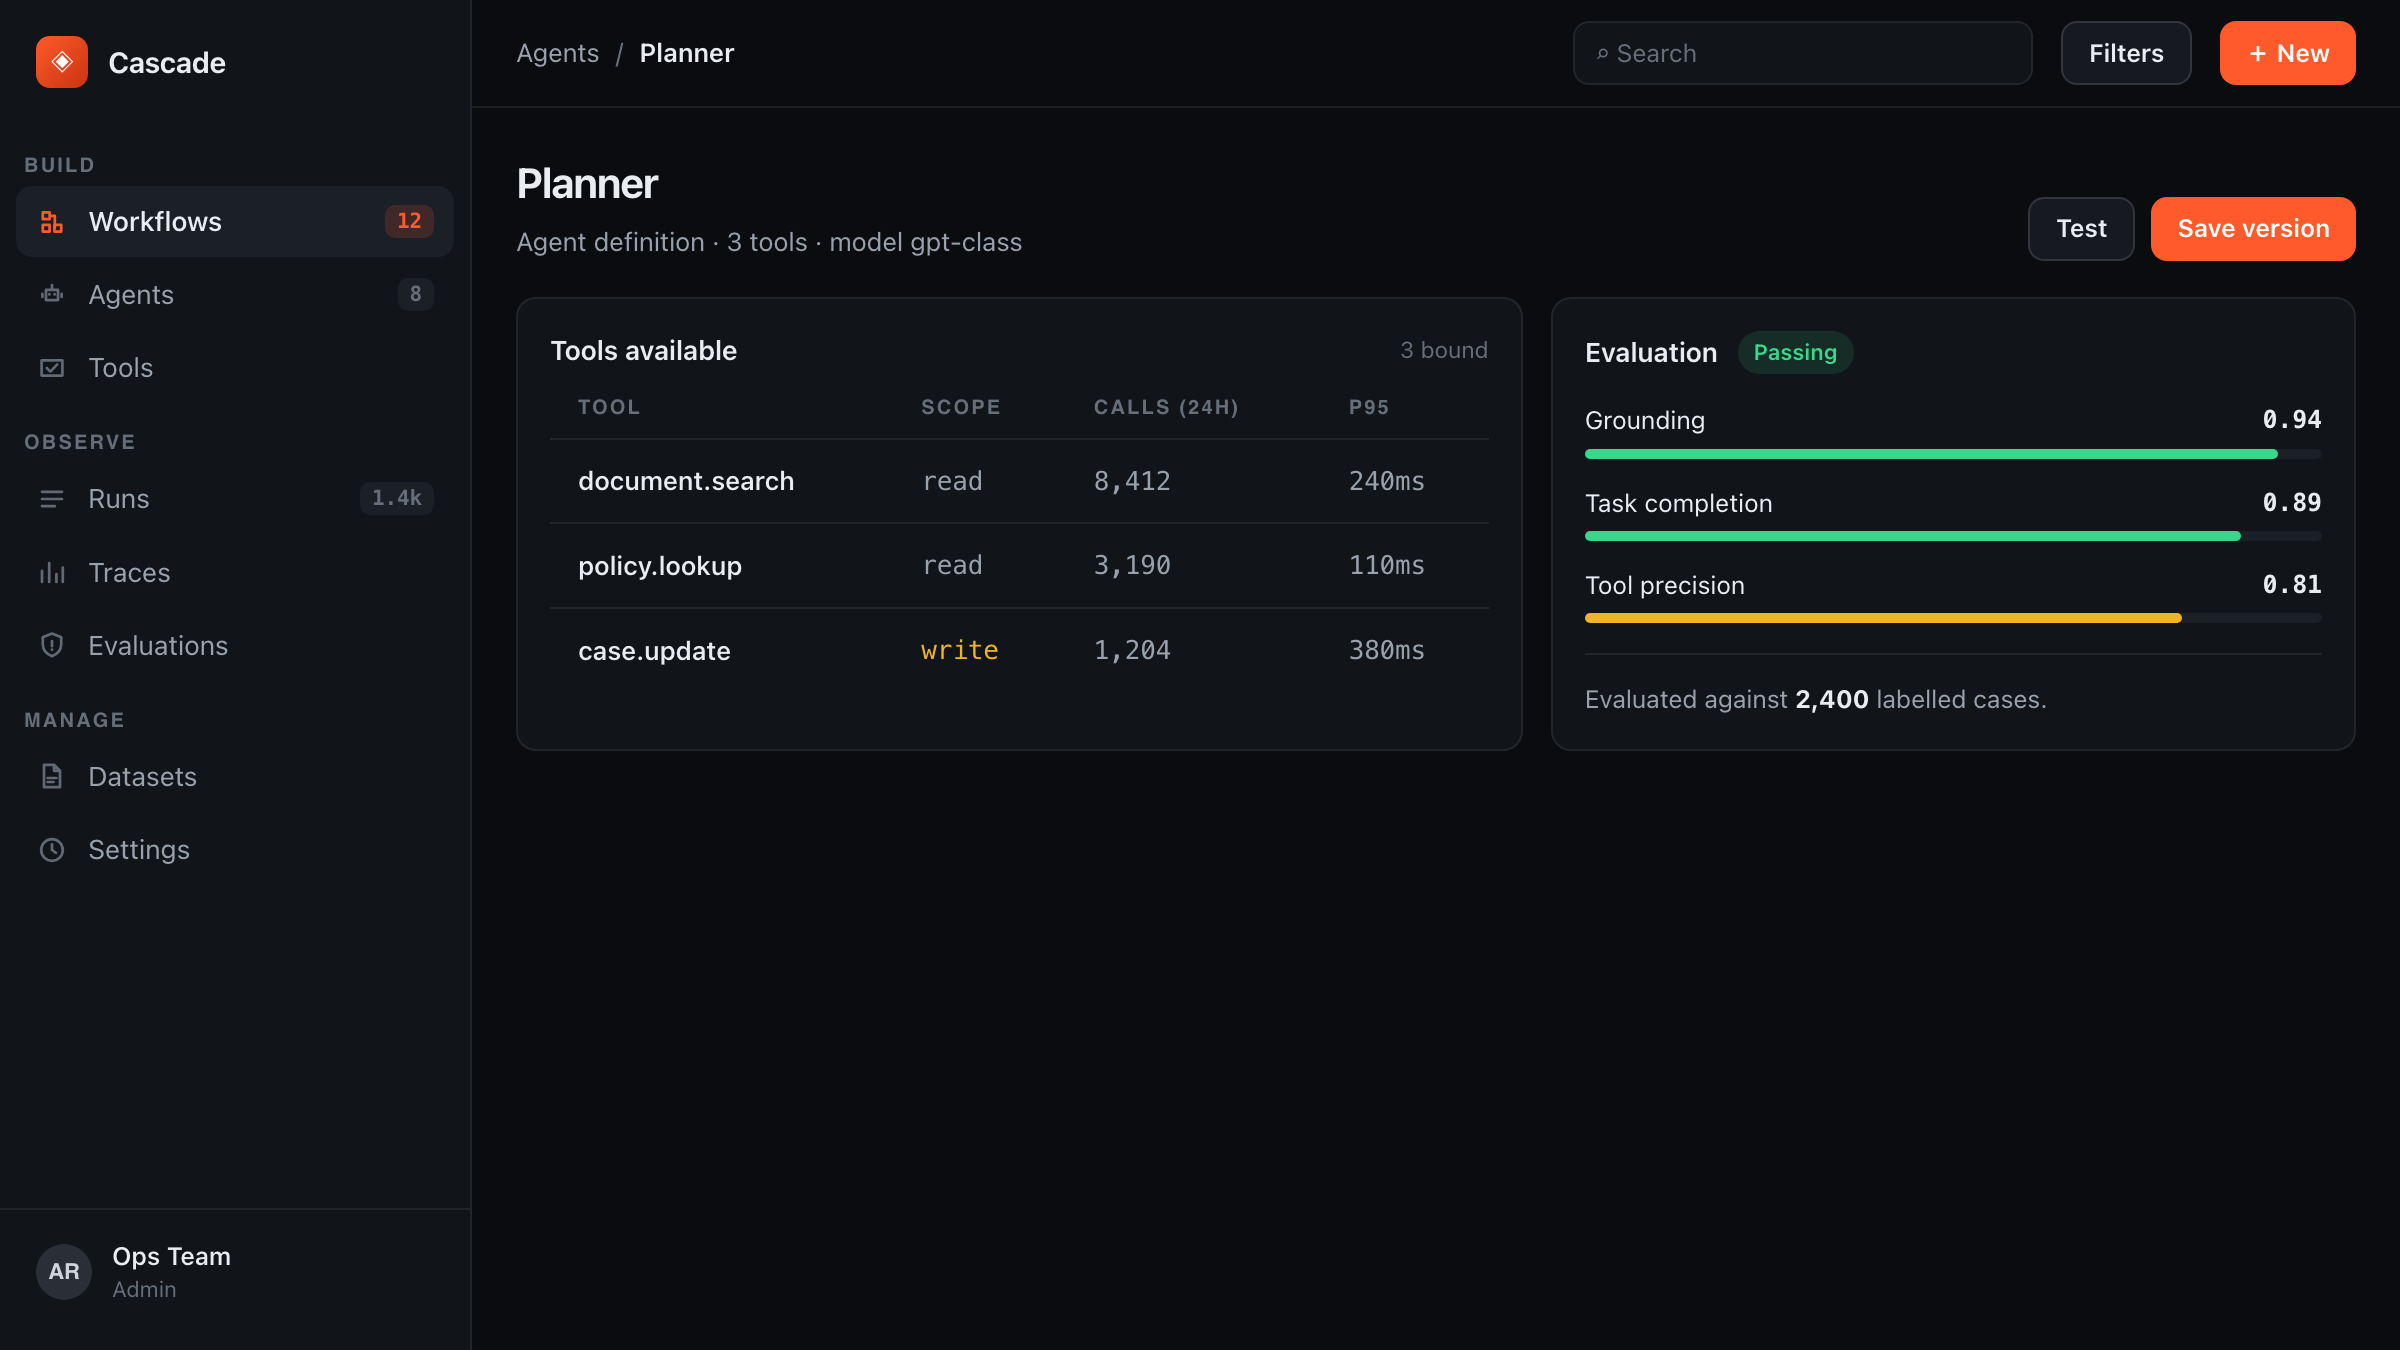Click Save version button

point(2253,229)
